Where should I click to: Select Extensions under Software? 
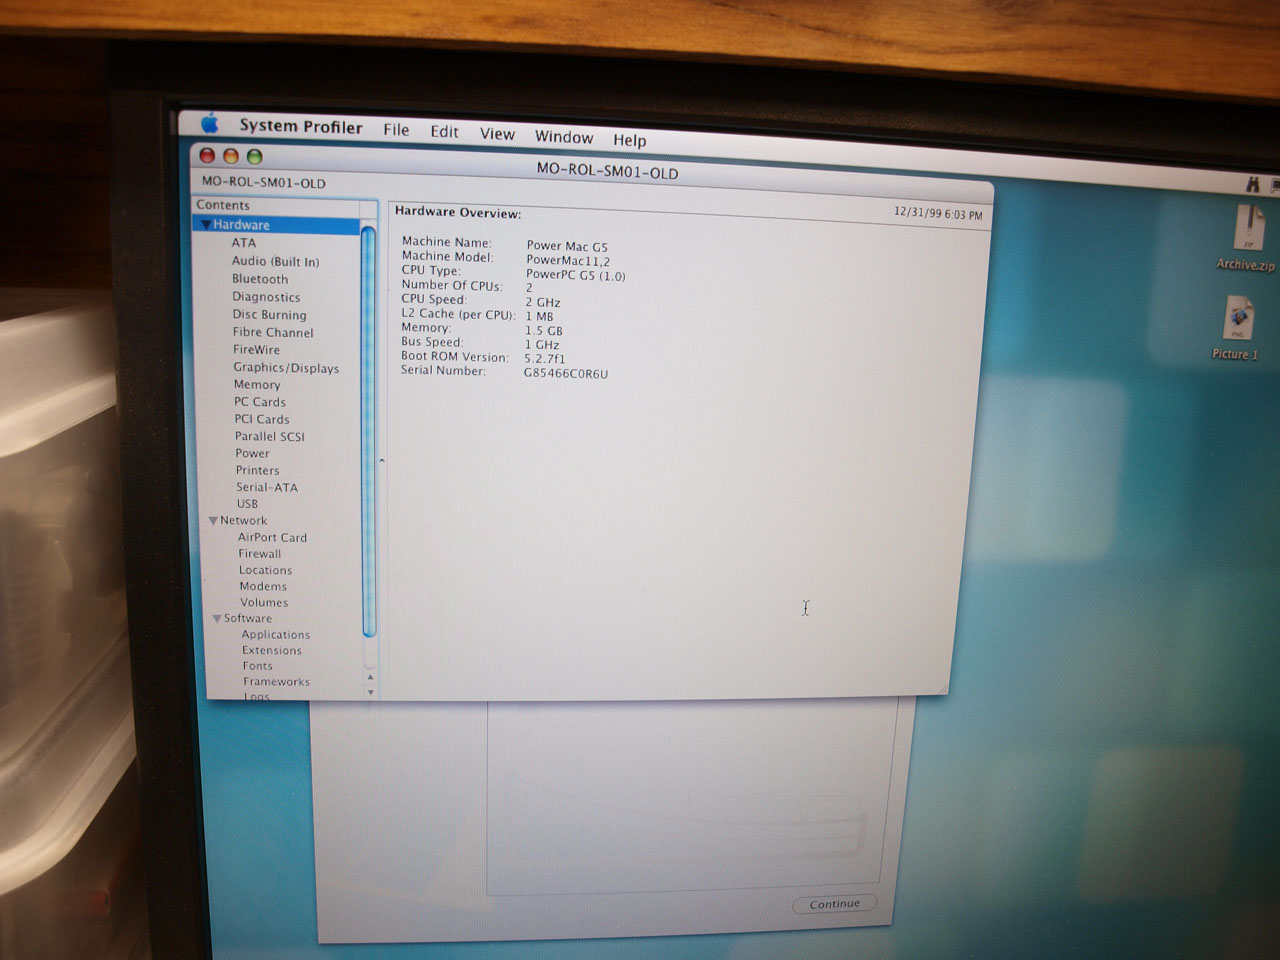272,651
